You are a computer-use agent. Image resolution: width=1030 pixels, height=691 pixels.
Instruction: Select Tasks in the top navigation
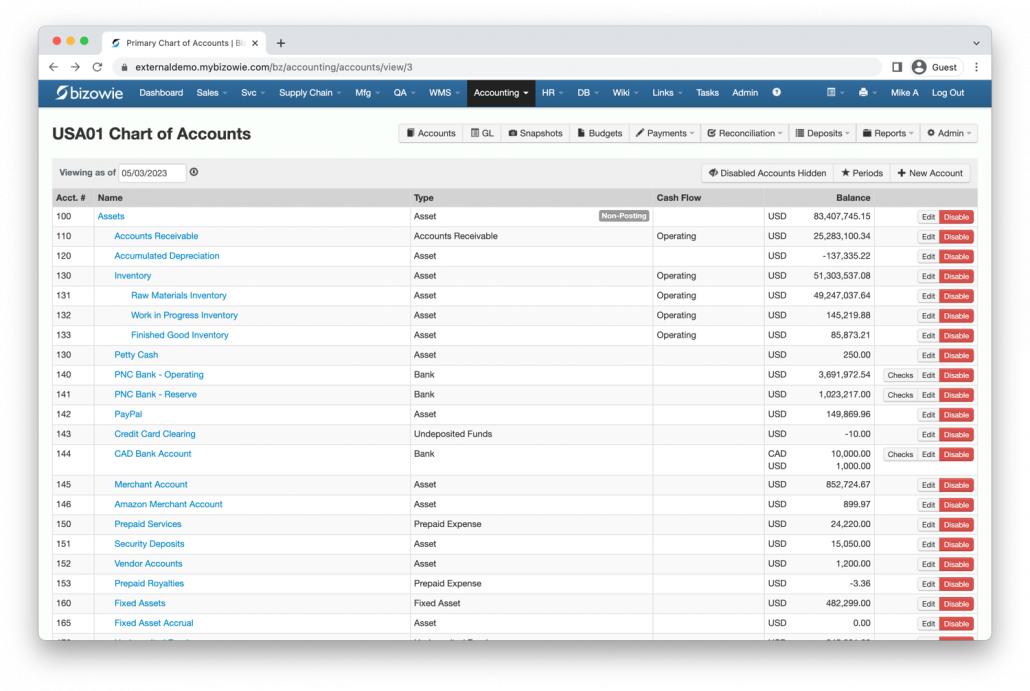point(707,93)
